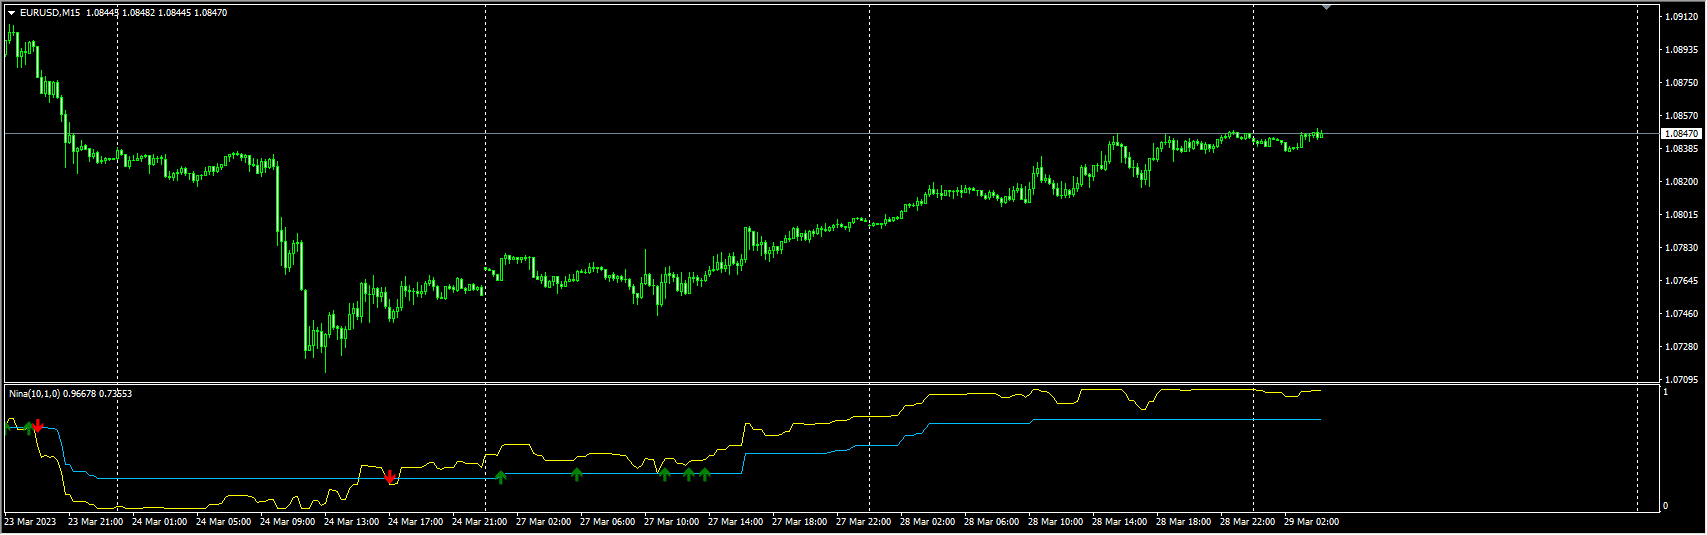Click the gray chart shift triangle at top
Screen dimensions: 1707x535
tap(1326, 7)
